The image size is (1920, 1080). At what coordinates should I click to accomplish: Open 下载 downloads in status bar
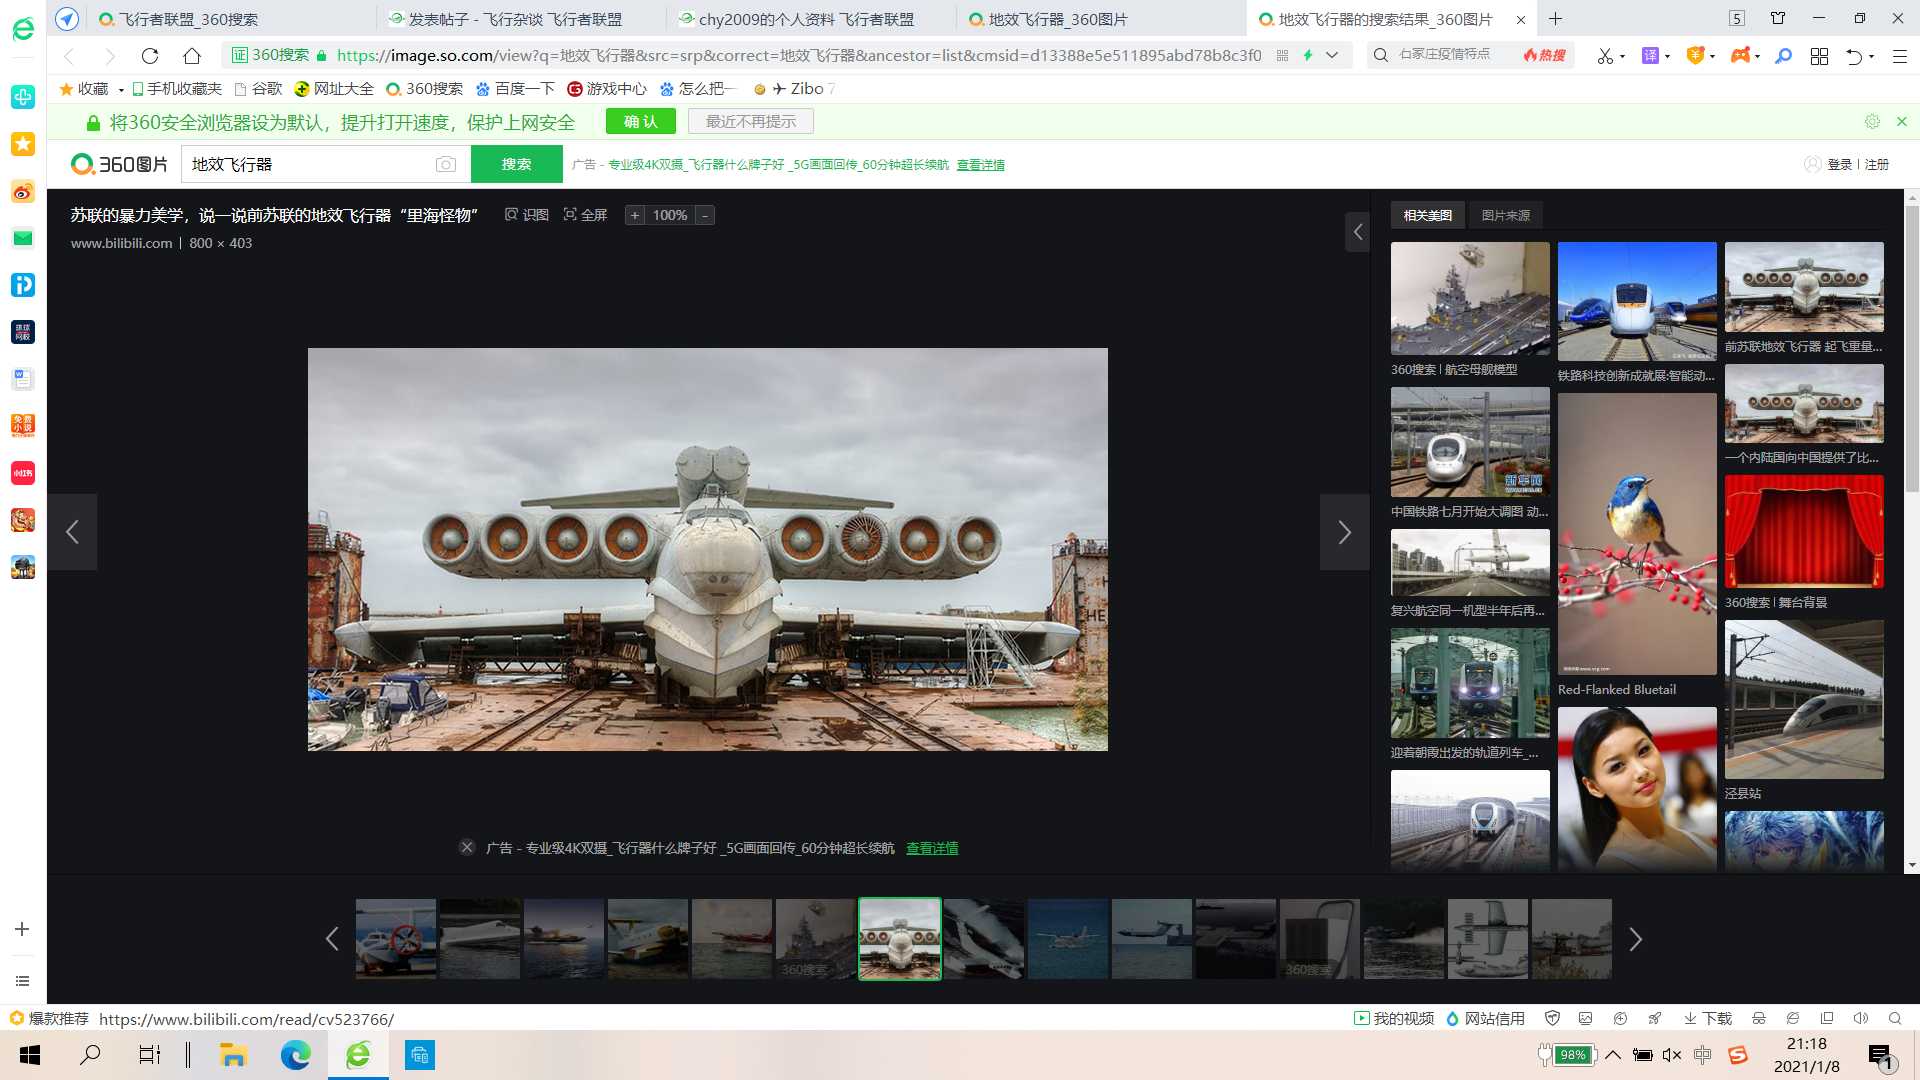click(1708, 1018)
